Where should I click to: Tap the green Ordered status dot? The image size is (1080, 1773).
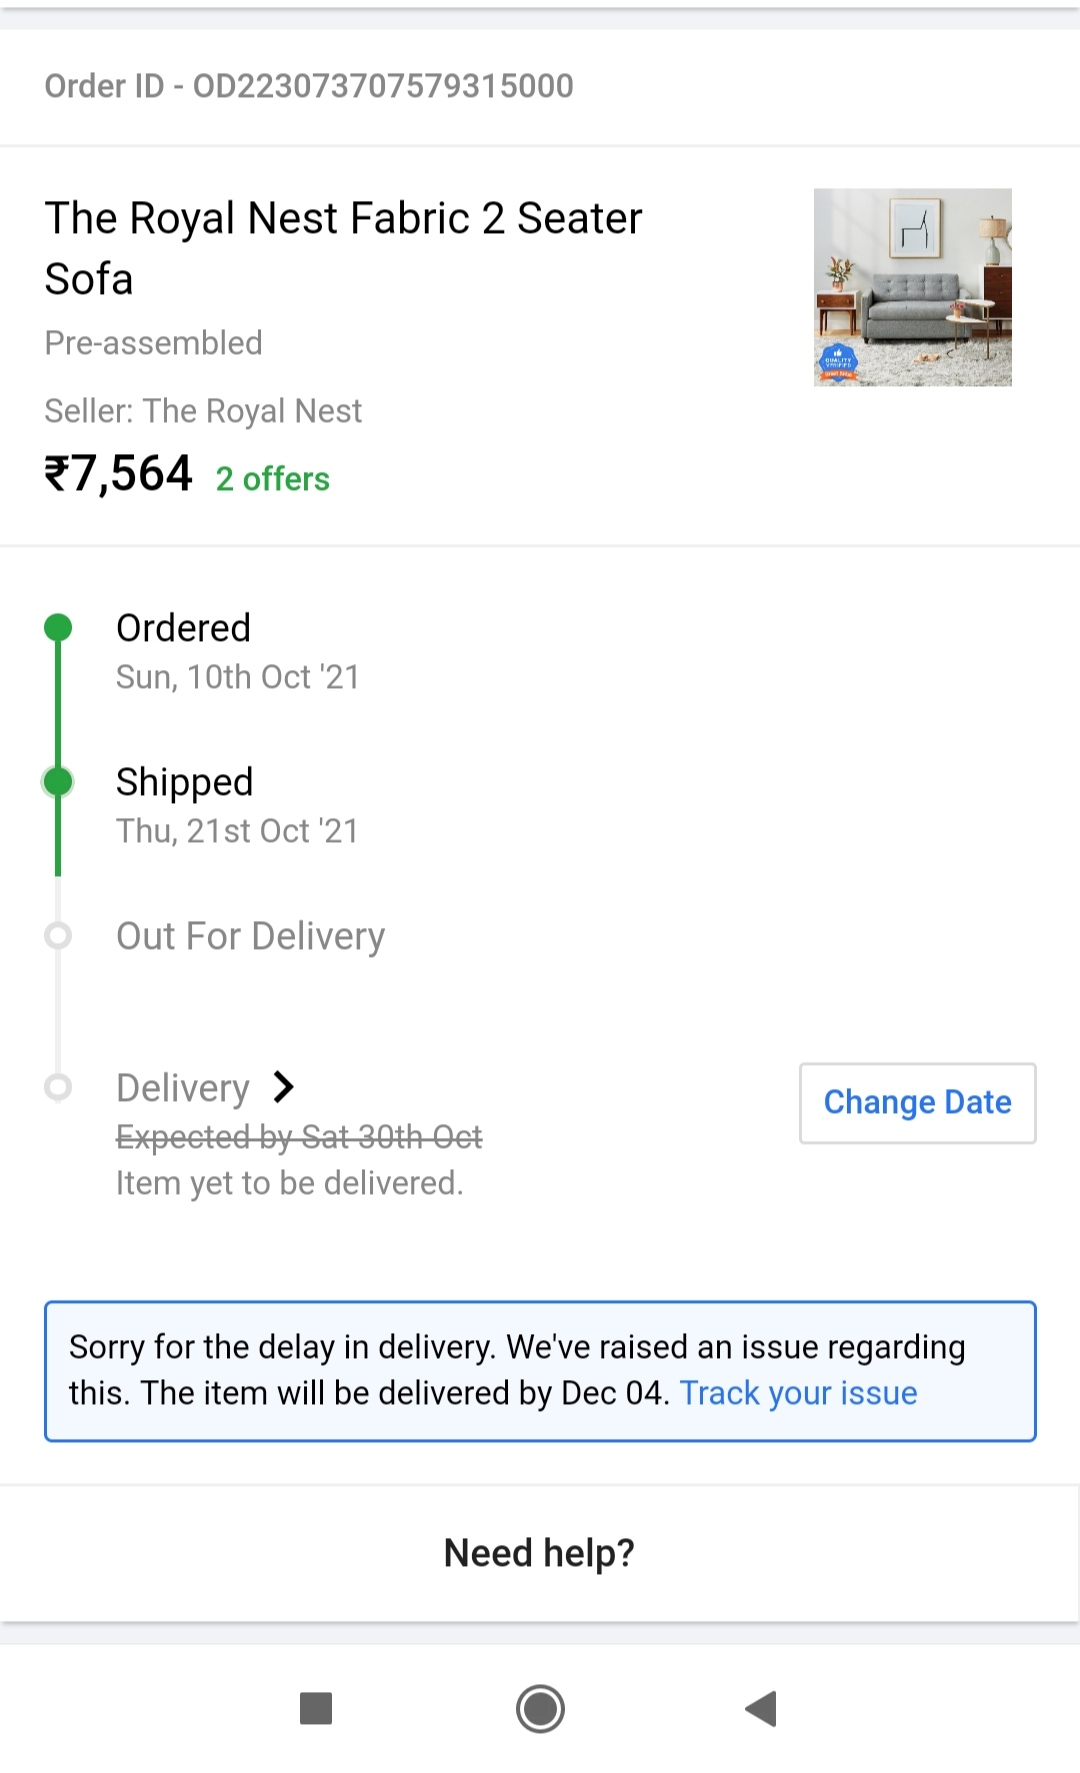coord(59,627)
